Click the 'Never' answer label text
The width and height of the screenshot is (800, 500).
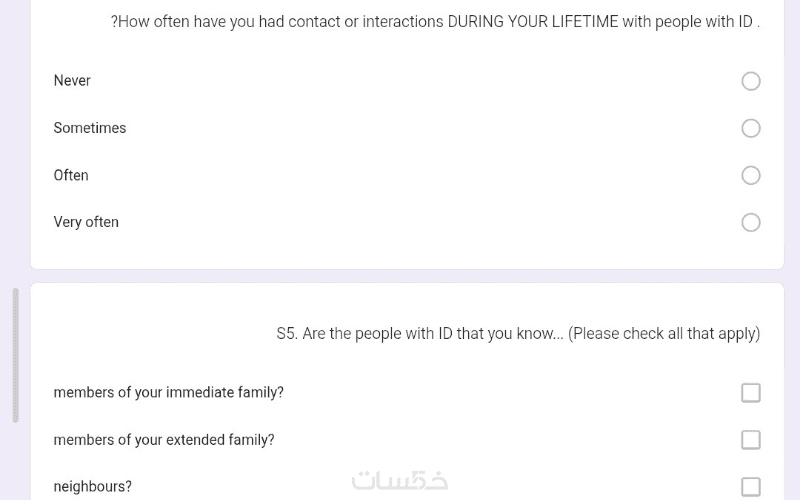tap(72, 81)
